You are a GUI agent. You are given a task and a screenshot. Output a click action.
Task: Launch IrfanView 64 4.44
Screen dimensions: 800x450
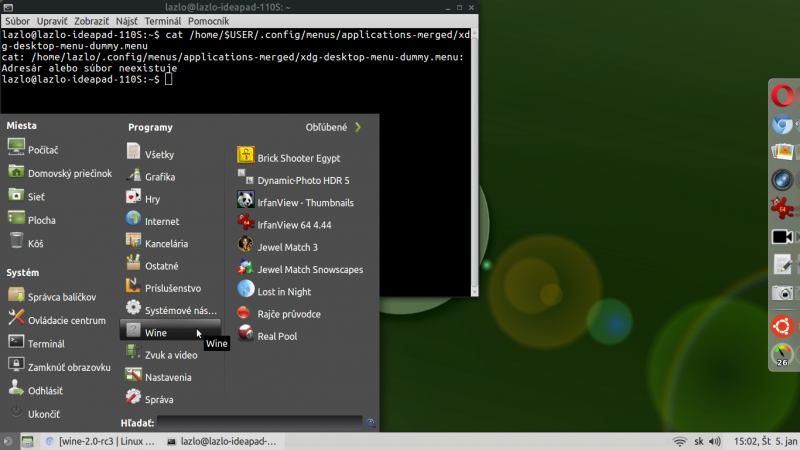(x=284, y=225)
